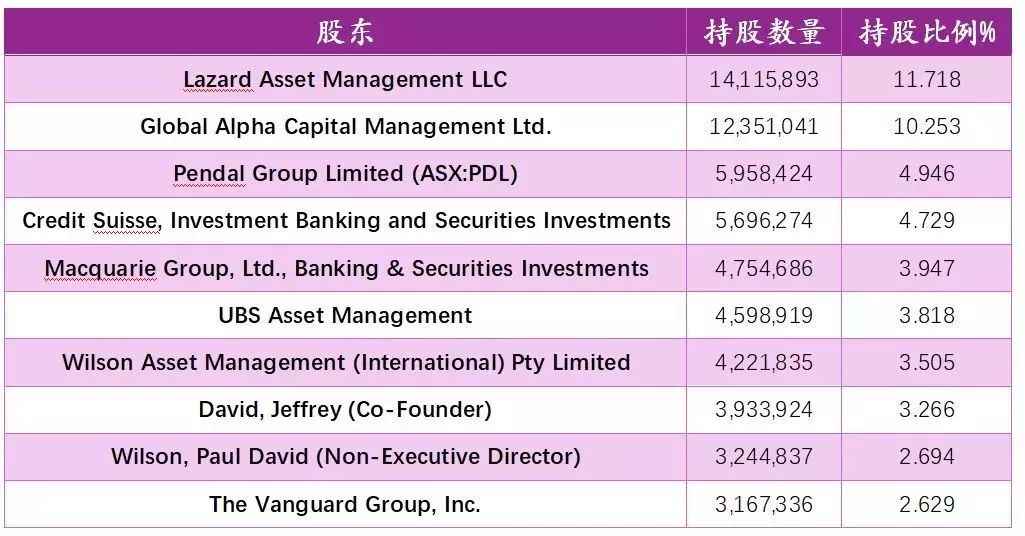Click the percentage value 11.718
This screenshot has height=536, width=1025.
click(927, 80)
